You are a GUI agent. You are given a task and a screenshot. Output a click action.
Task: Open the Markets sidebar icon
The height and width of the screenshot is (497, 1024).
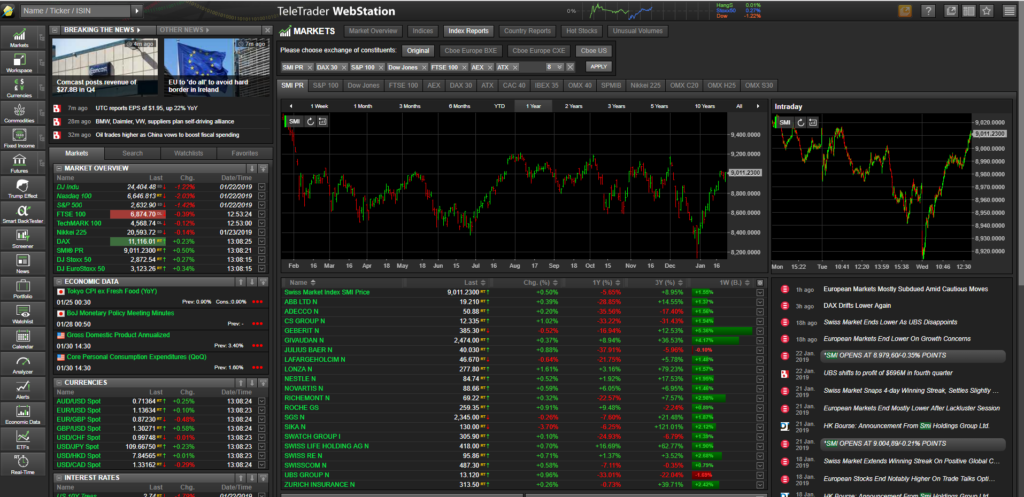click(20, 38)
